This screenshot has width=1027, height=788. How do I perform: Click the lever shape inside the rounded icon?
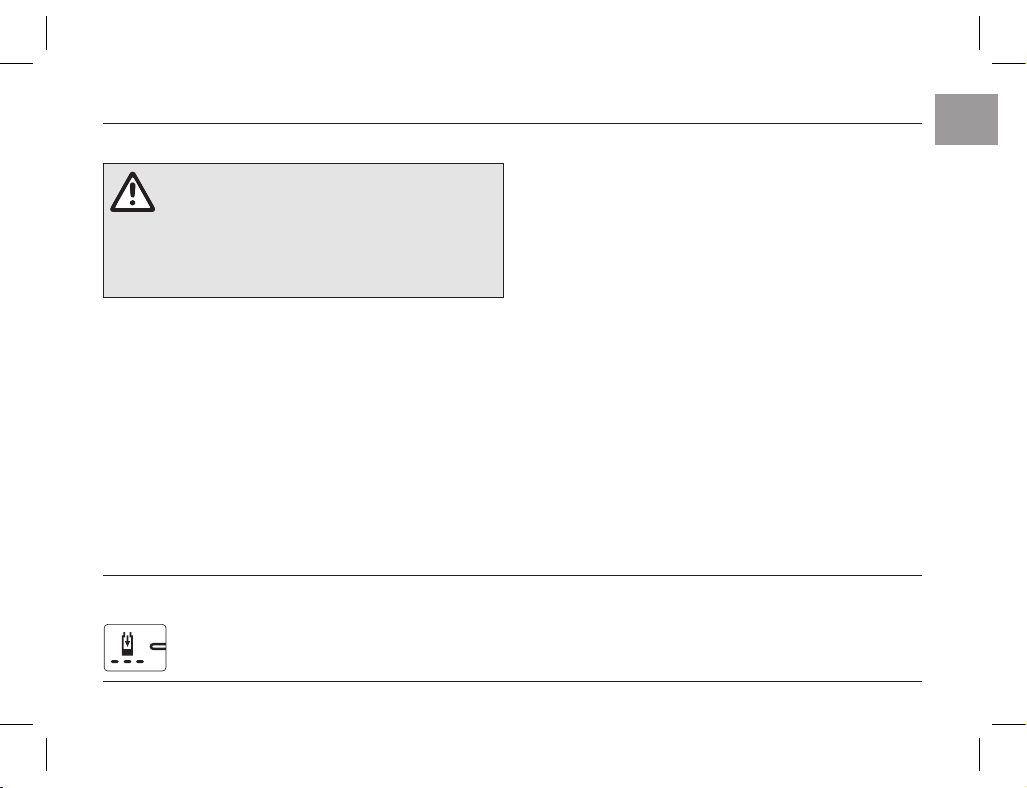click(158, 647)
